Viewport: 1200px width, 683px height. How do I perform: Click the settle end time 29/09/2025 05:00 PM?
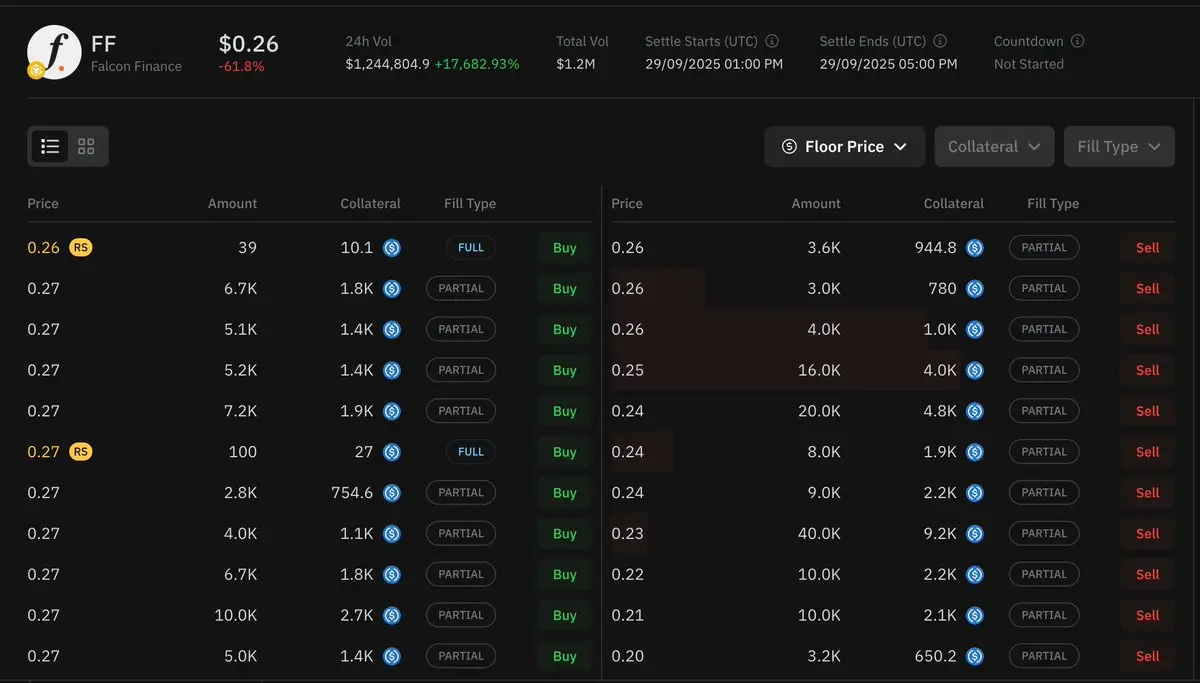(888, 64)
